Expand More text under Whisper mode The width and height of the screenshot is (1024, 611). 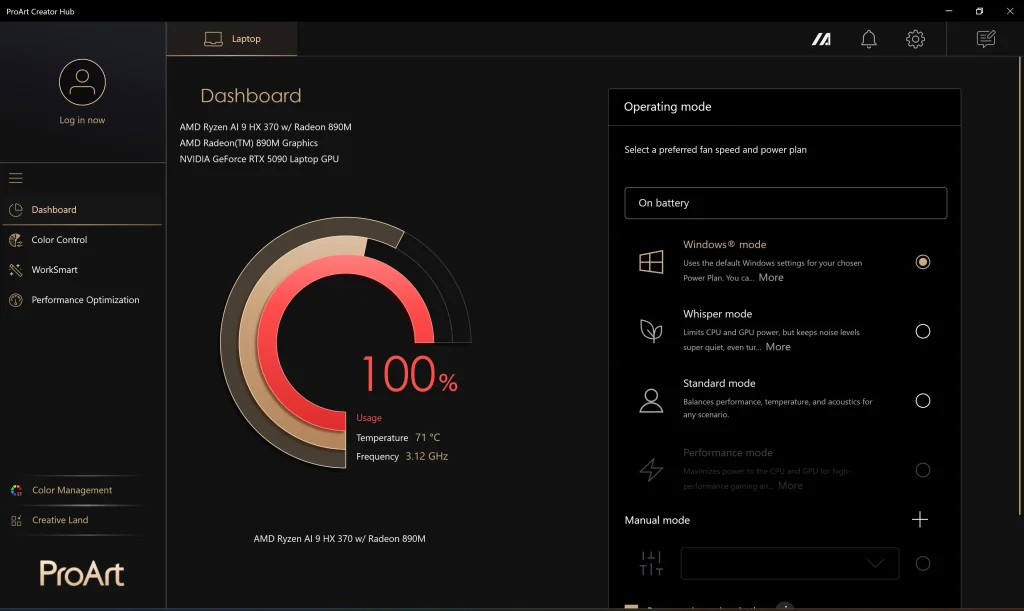tap(778, 347)
